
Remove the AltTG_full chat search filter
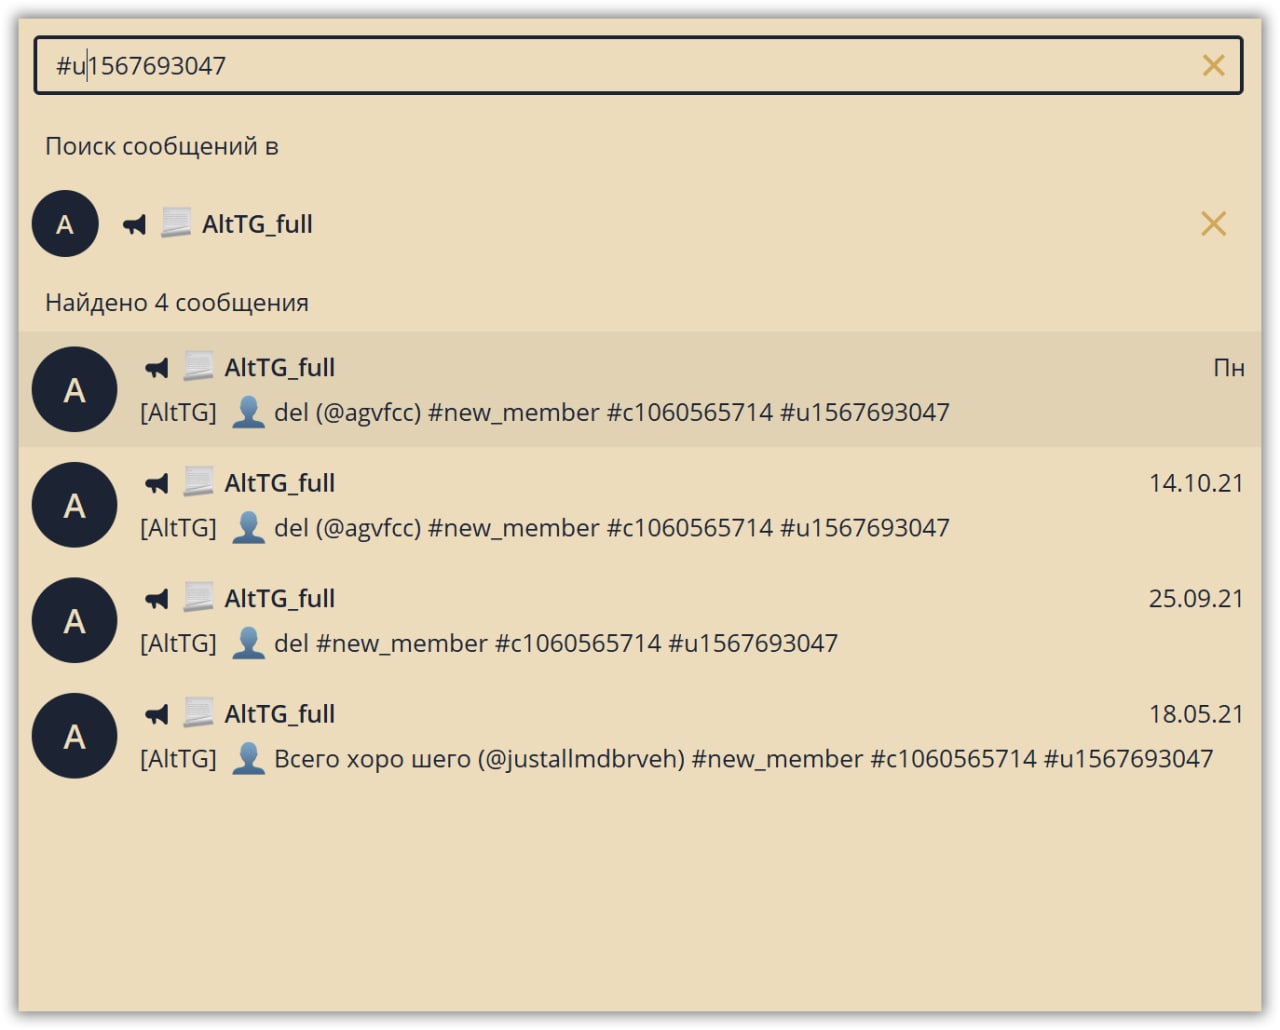tap(1213, 224)
